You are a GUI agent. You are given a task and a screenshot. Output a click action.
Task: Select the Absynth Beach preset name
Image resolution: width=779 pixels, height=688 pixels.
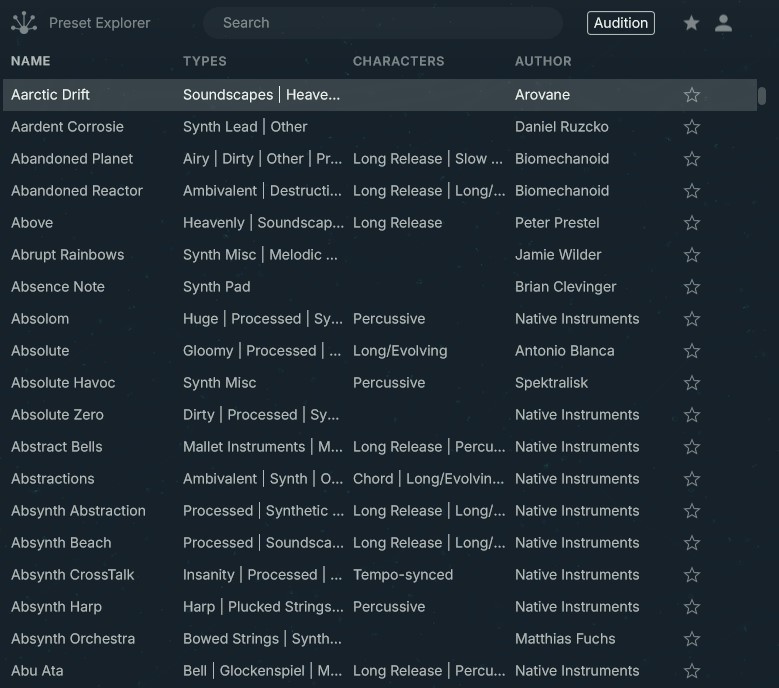(61, 543)
